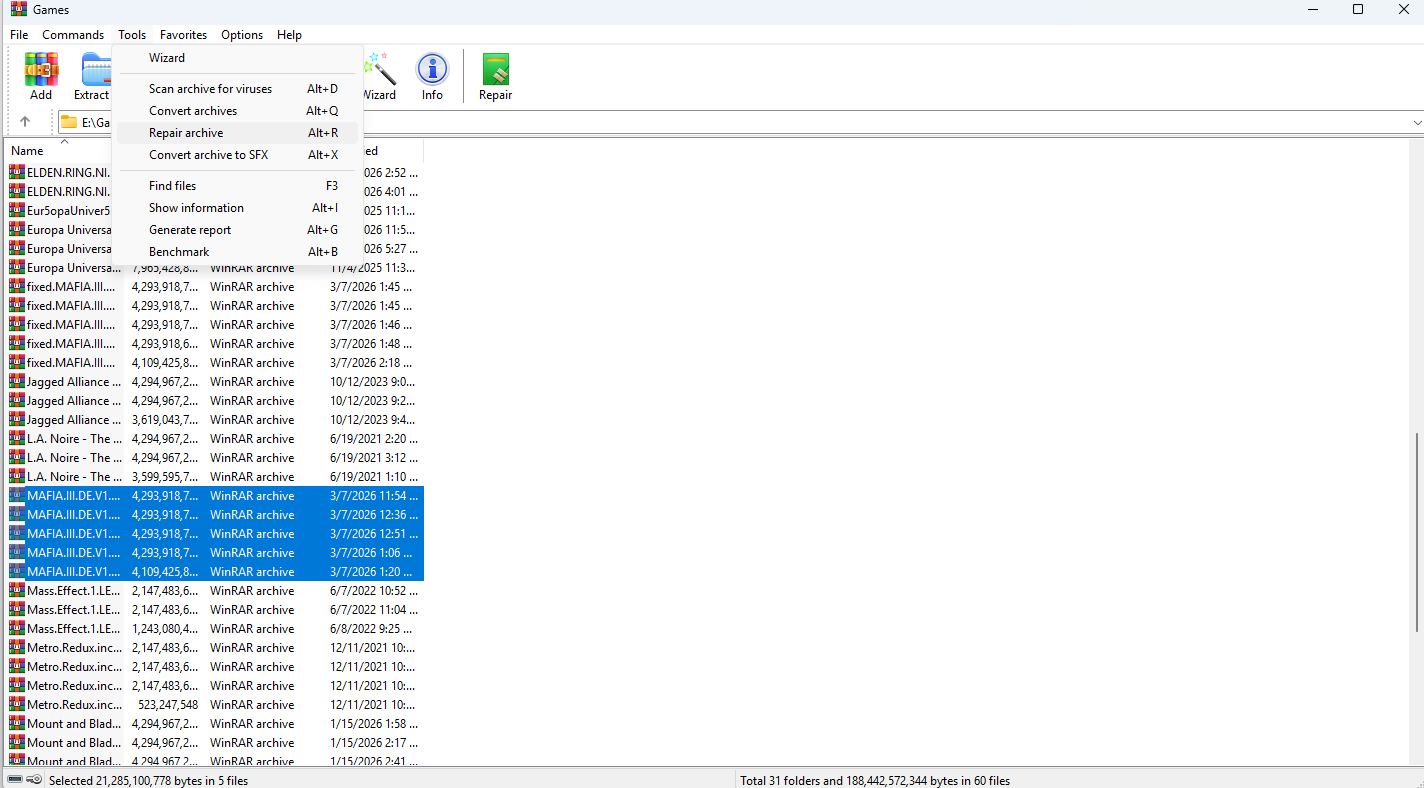
Task: Click the archive icon of the MAFIA file dated 3/7/2026 11:54
Action: tap(17, 495)
